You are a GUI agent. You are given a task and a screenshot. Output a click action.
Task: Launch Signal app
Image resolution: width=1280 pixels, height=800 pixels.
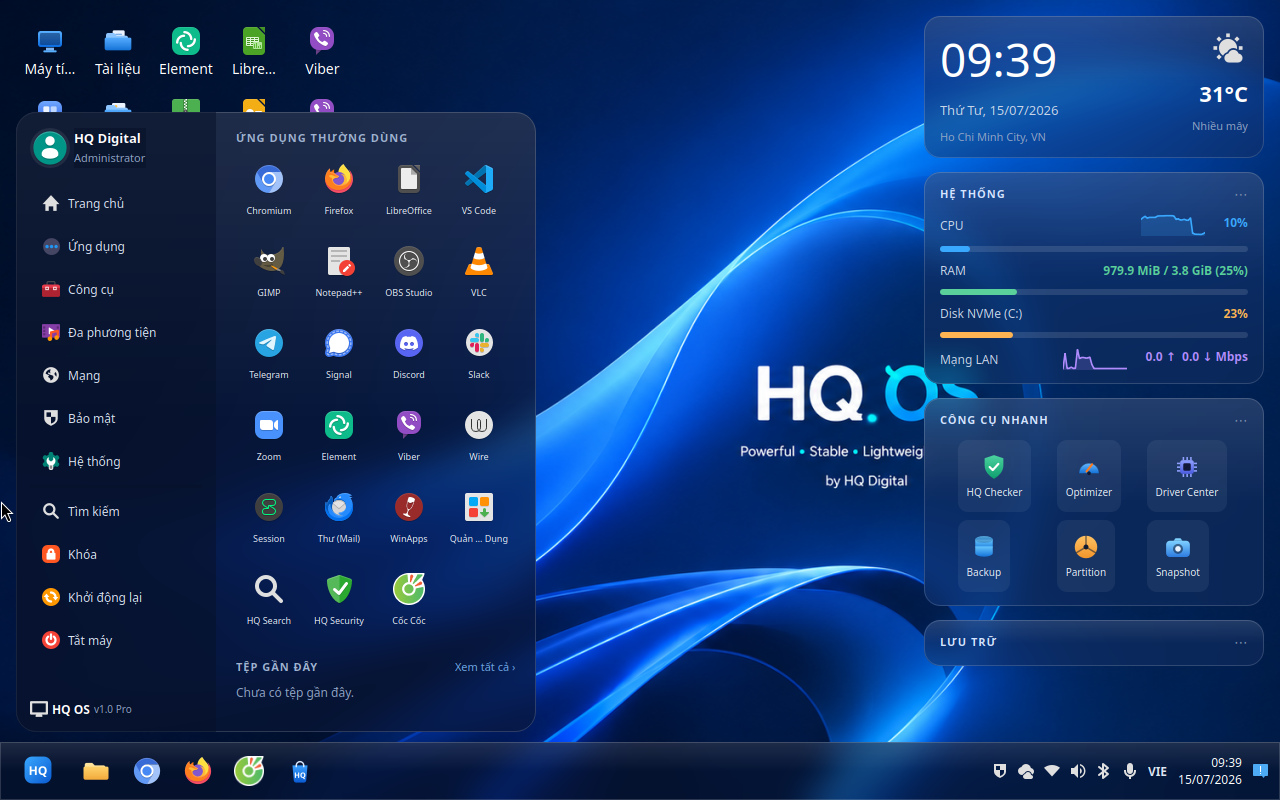coord(339,354)
